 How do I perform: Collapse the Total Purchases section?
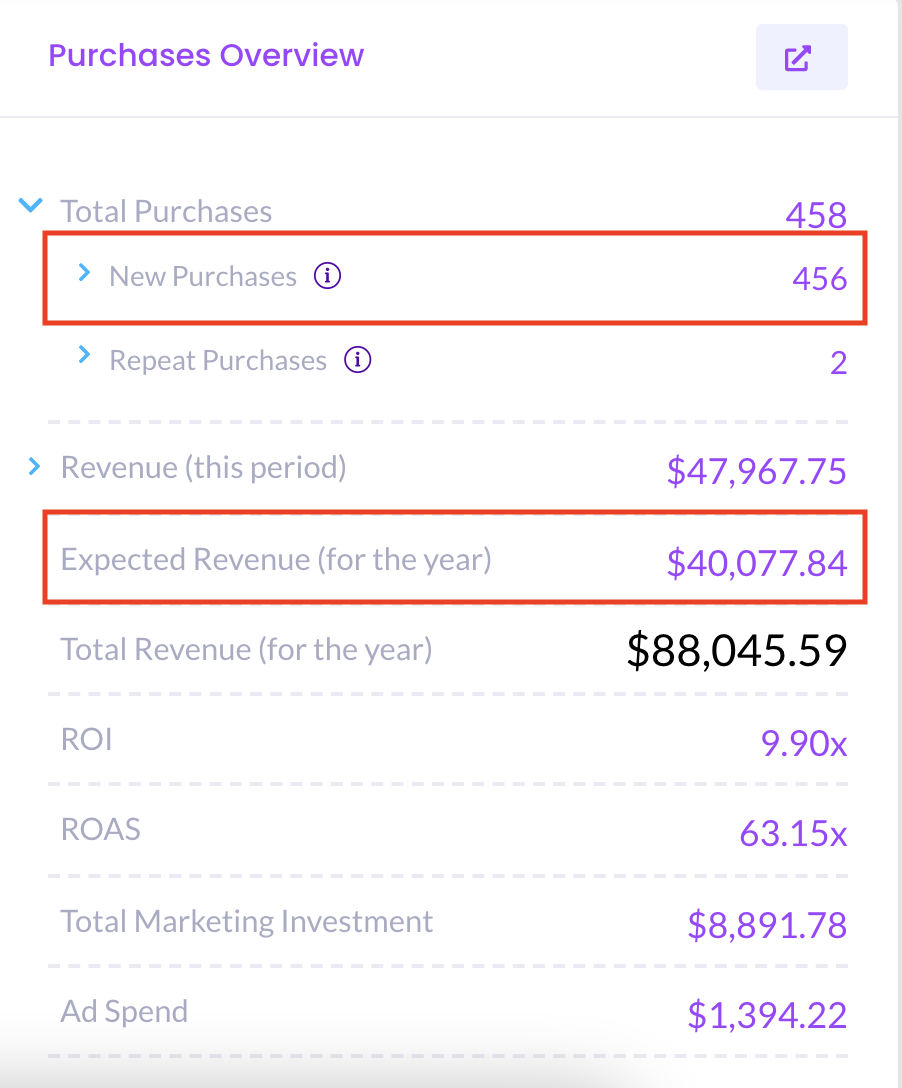(x=32, y=206)
